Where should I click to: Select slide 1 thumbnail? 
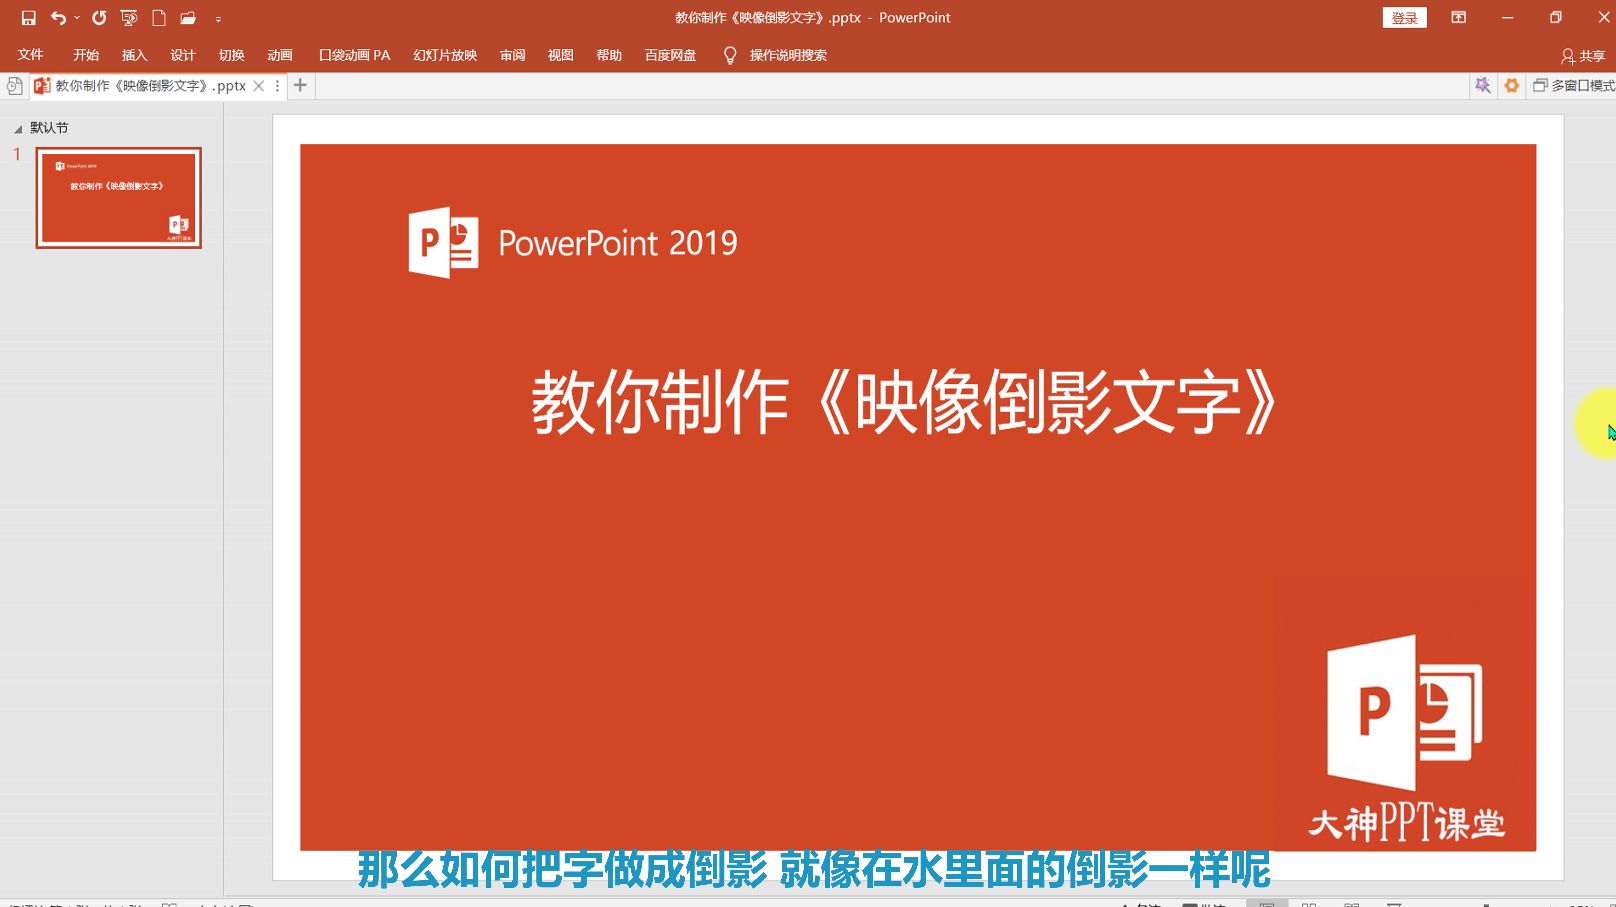pos(119,198)
